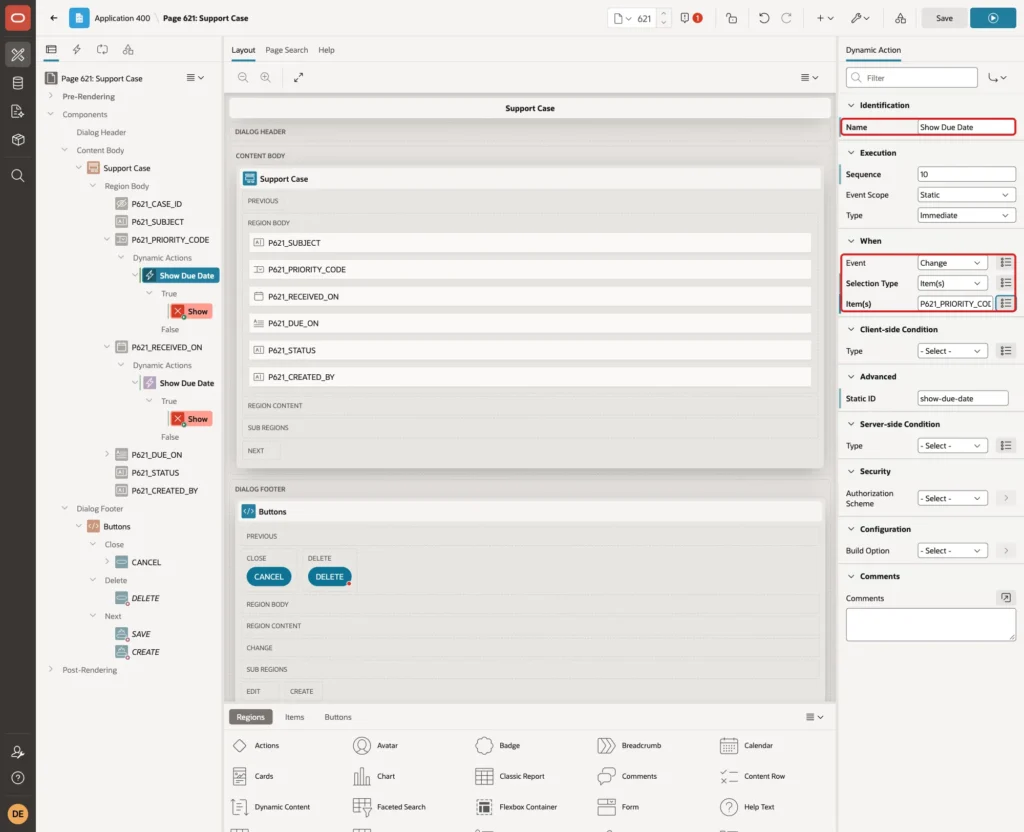Click the page lock icon in toolbar
Screen dimensions: 1024x832
coord(731,18)
